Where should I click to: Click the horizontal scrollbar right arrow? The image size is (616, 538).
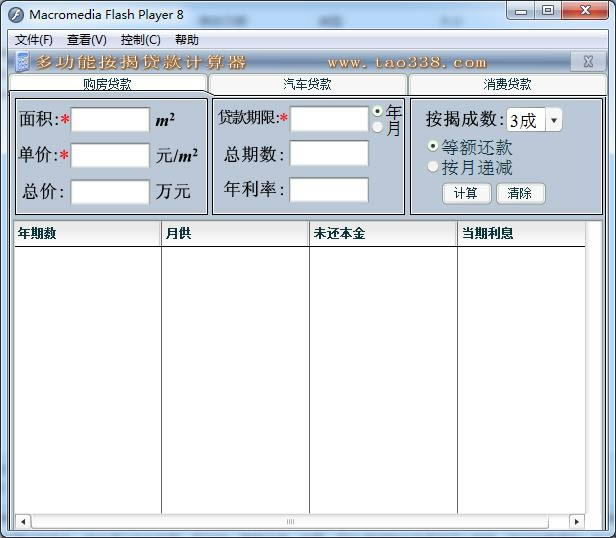pos(577,522)
